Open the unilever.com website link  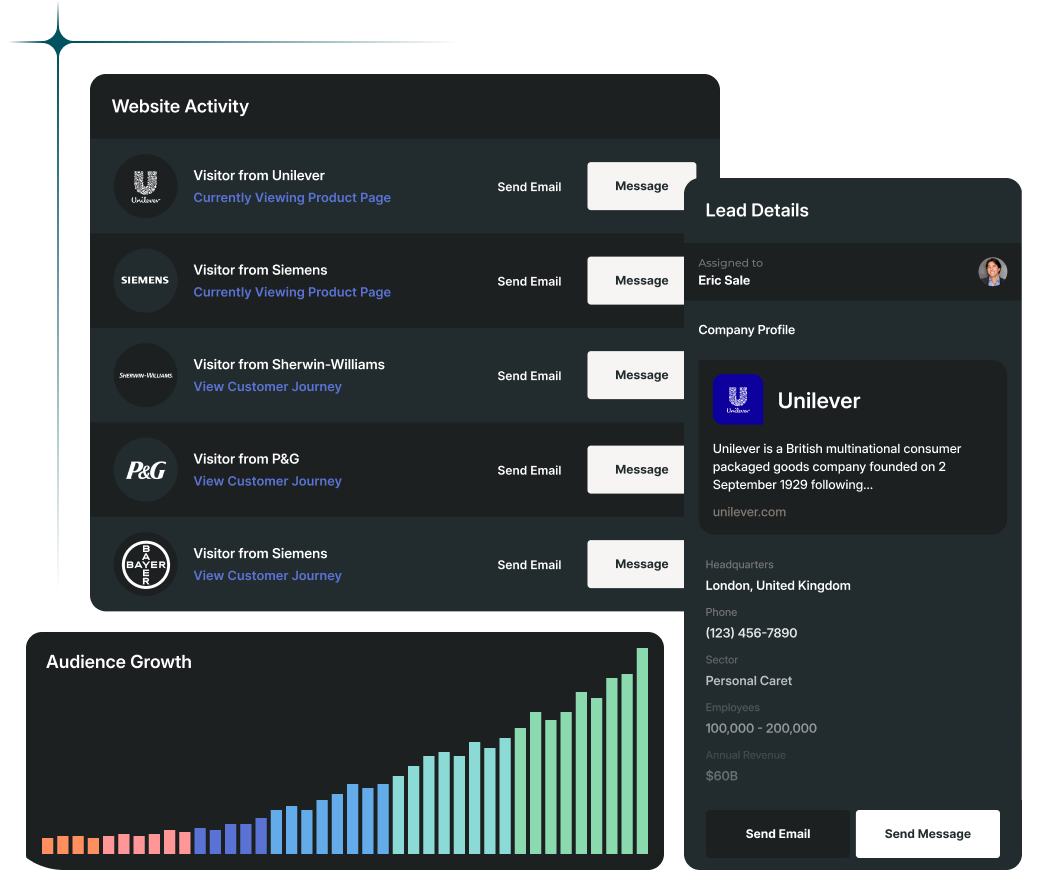click(x=750, y=511)
